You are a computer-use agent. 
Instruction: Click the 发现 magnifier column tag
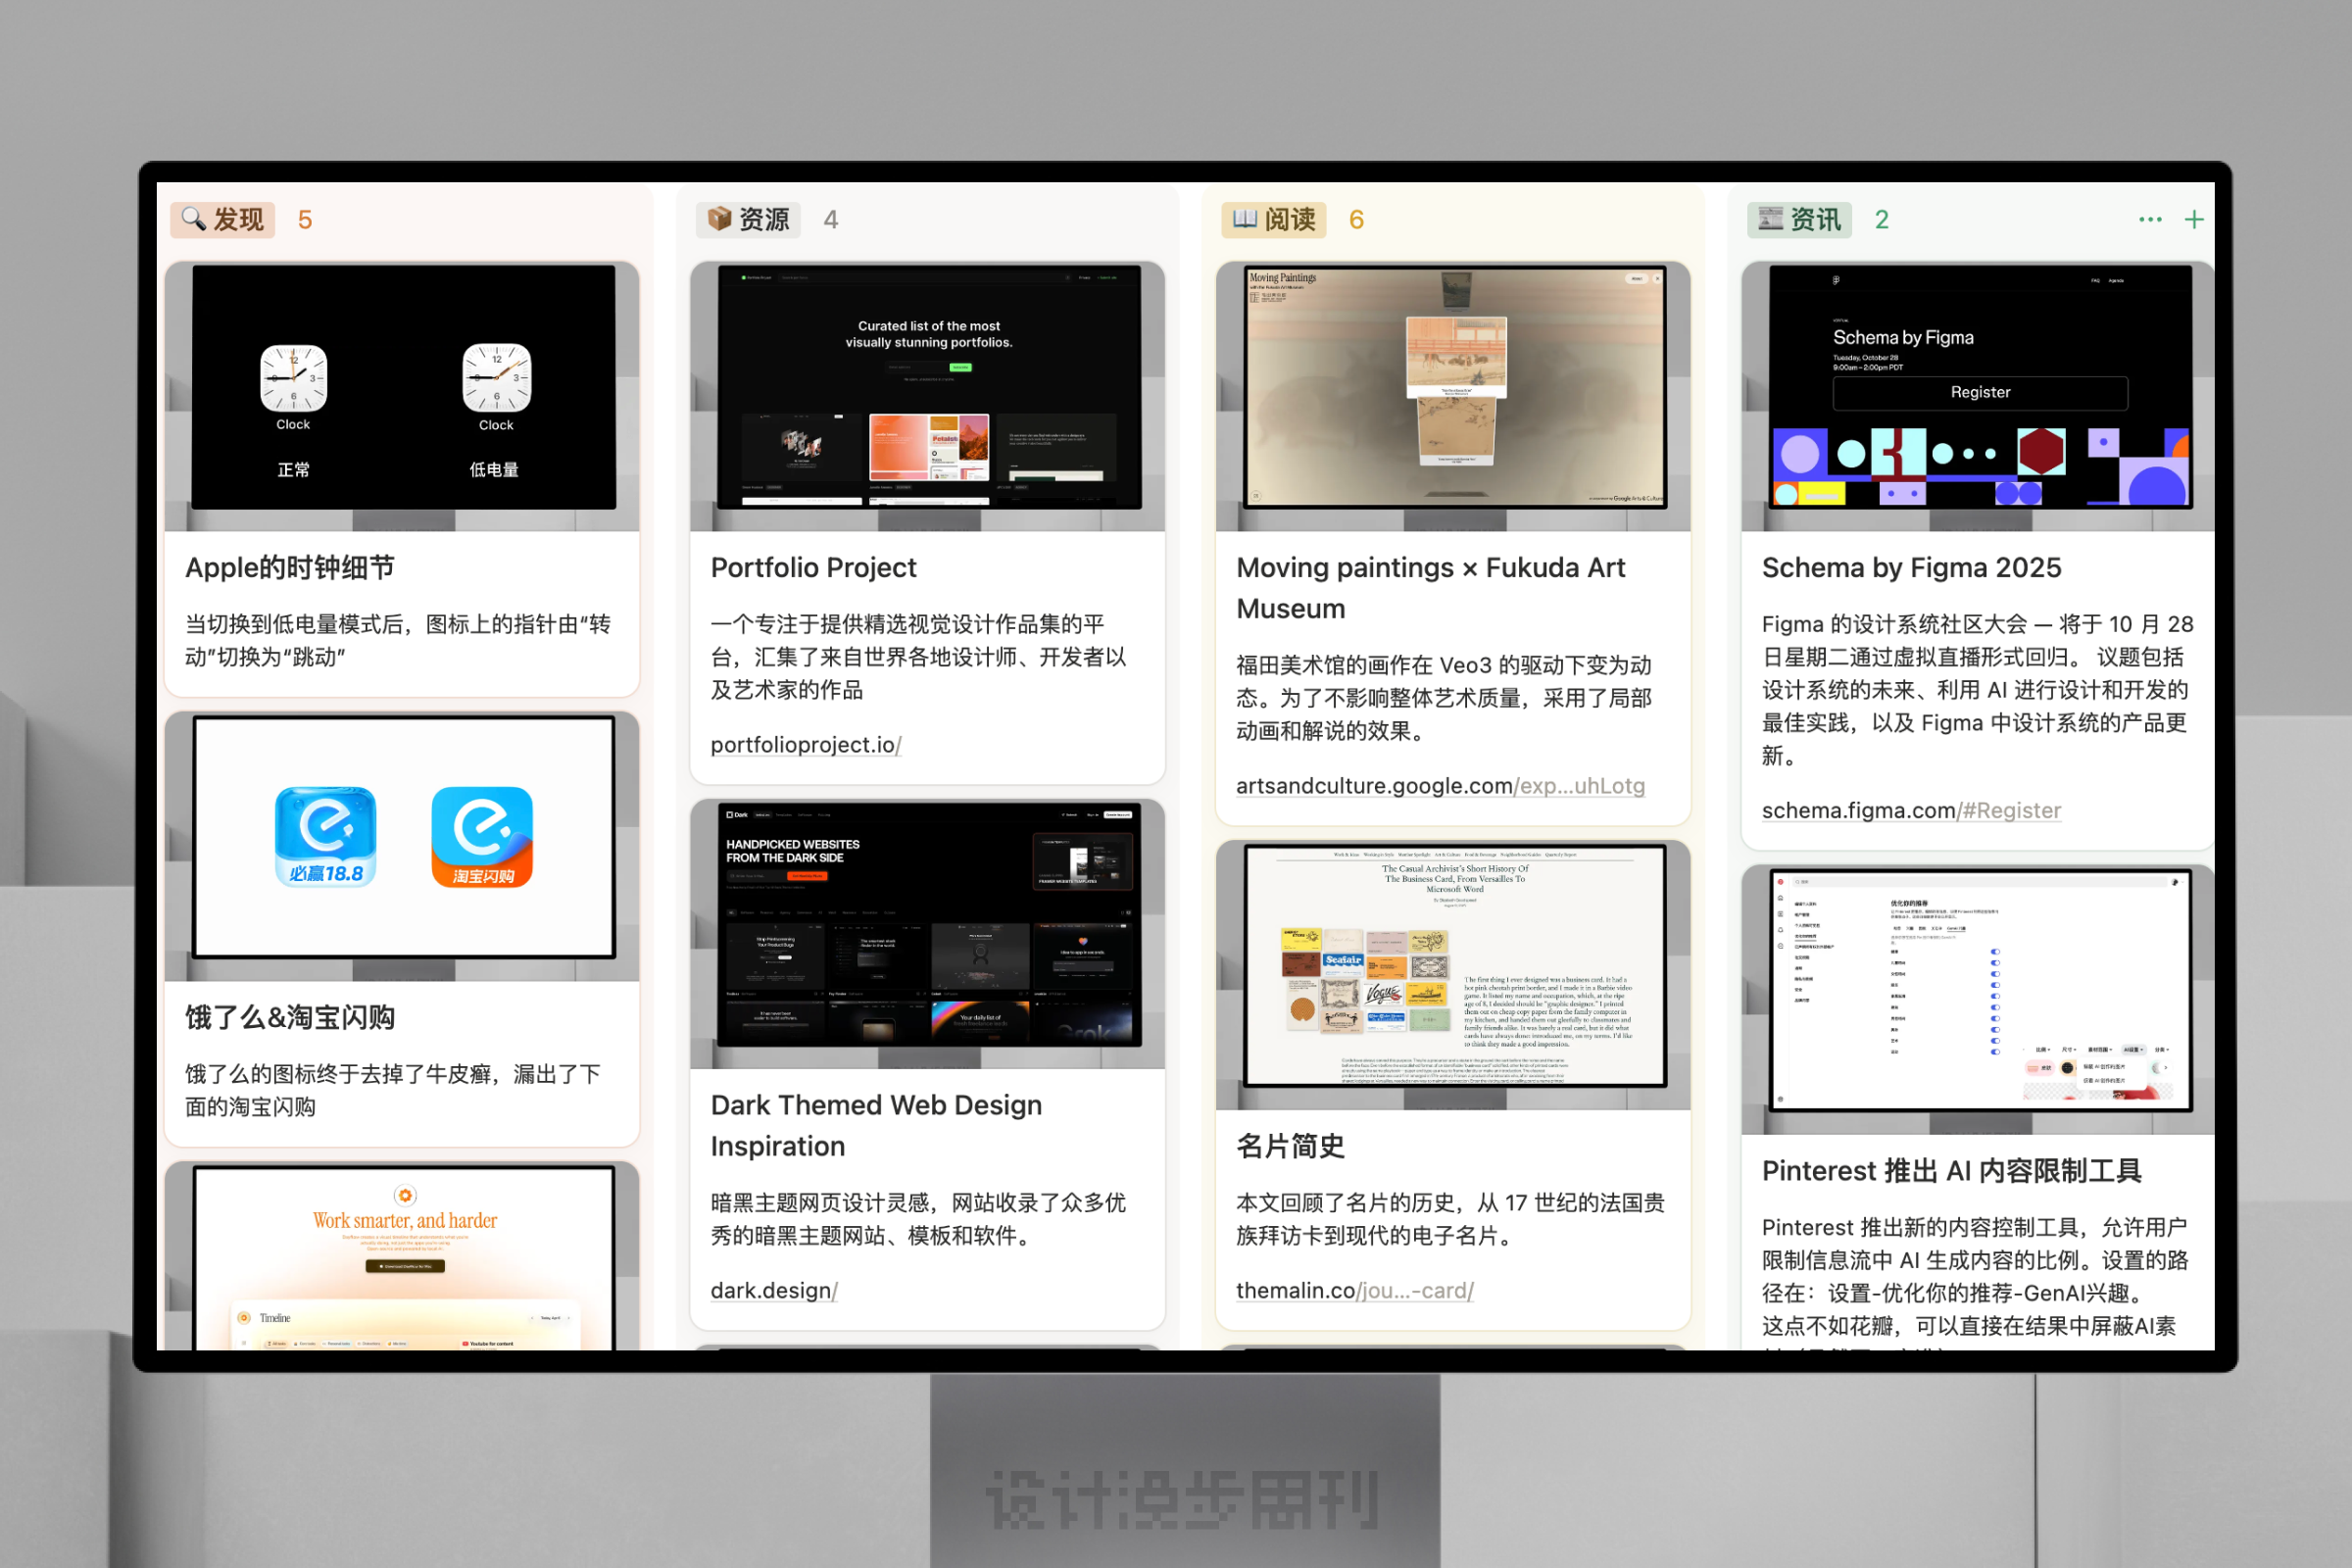click(x=222, y=220)
